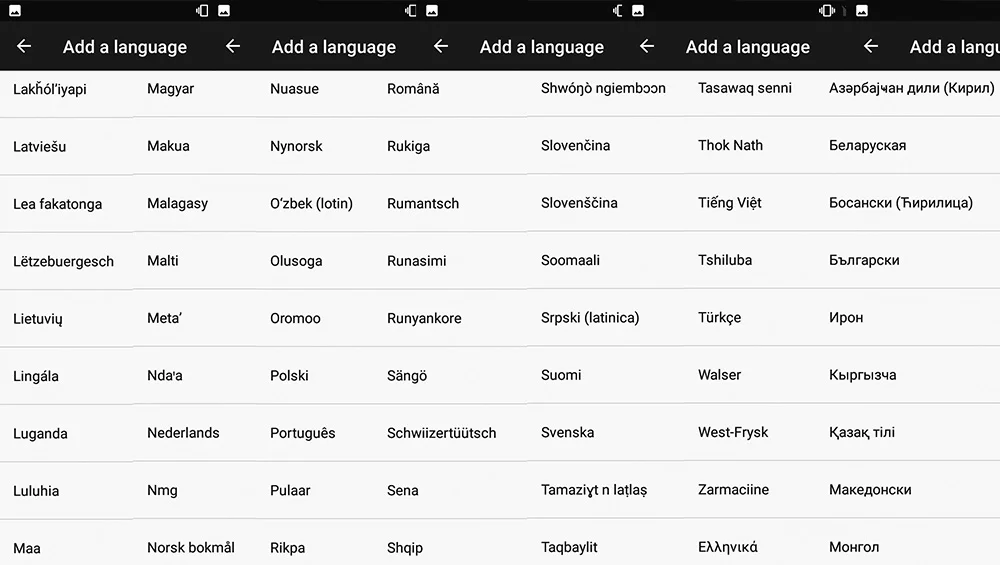
Task: Tap the full vibrate mode icon in the status bar
Action: [827, 10]
